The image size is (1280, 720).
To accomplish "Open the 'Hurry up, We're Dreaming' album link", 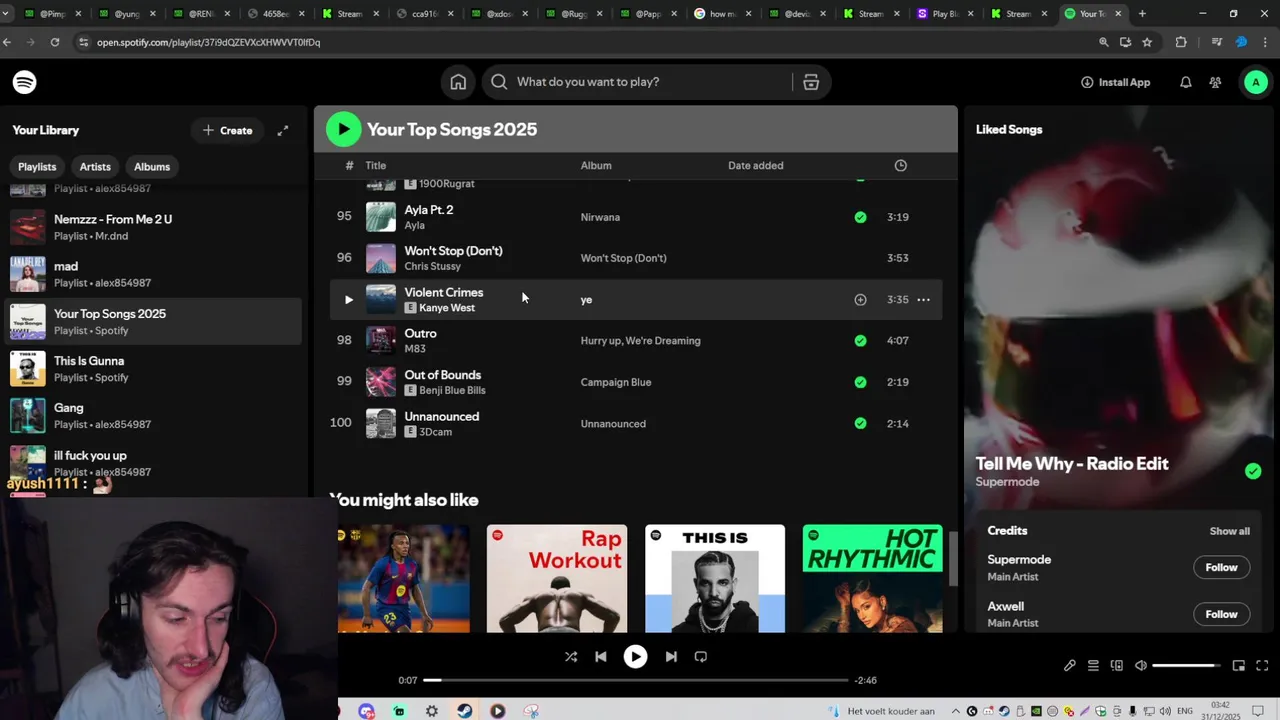I will click(640, 341).
